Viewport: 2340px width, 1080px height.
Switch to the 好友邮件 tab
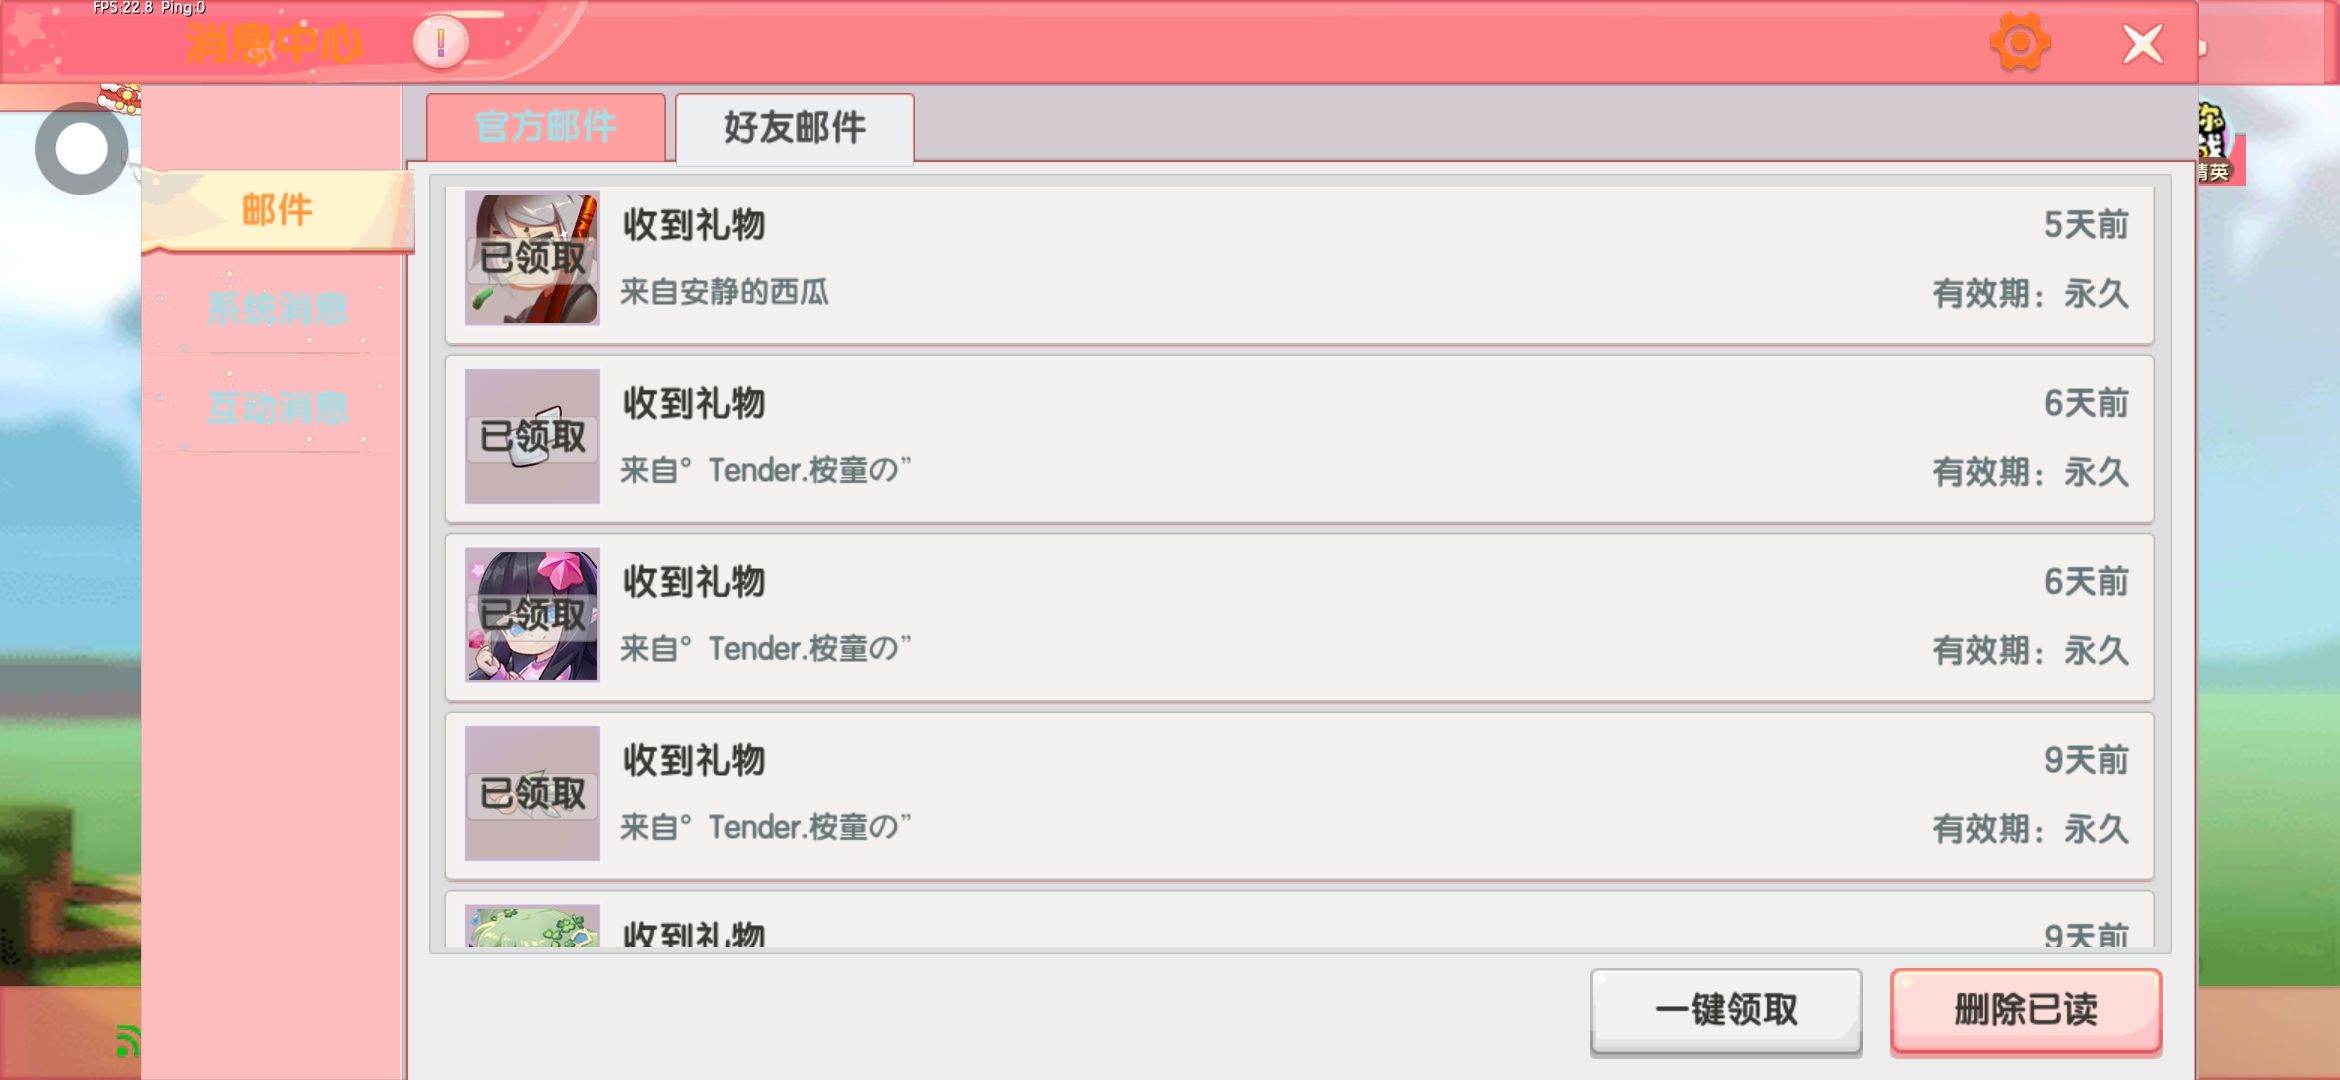click(795, 128)
